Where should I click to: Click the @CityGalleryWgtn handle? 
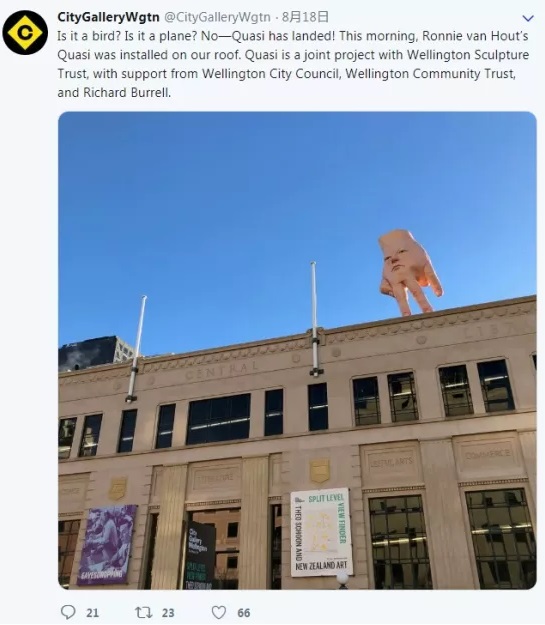pos(217,17)
